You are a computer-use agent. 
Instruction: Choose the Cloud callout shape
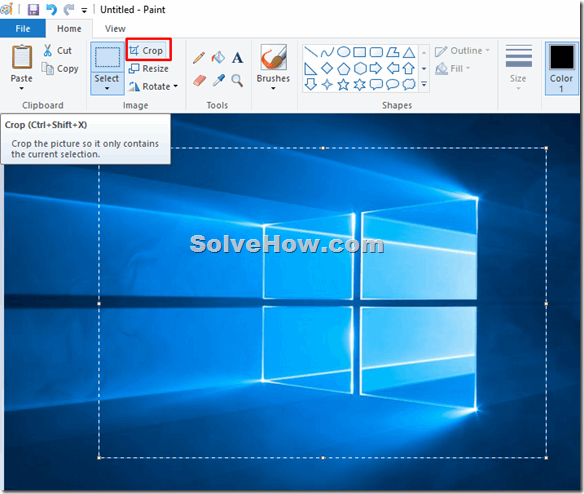(409, 85)
